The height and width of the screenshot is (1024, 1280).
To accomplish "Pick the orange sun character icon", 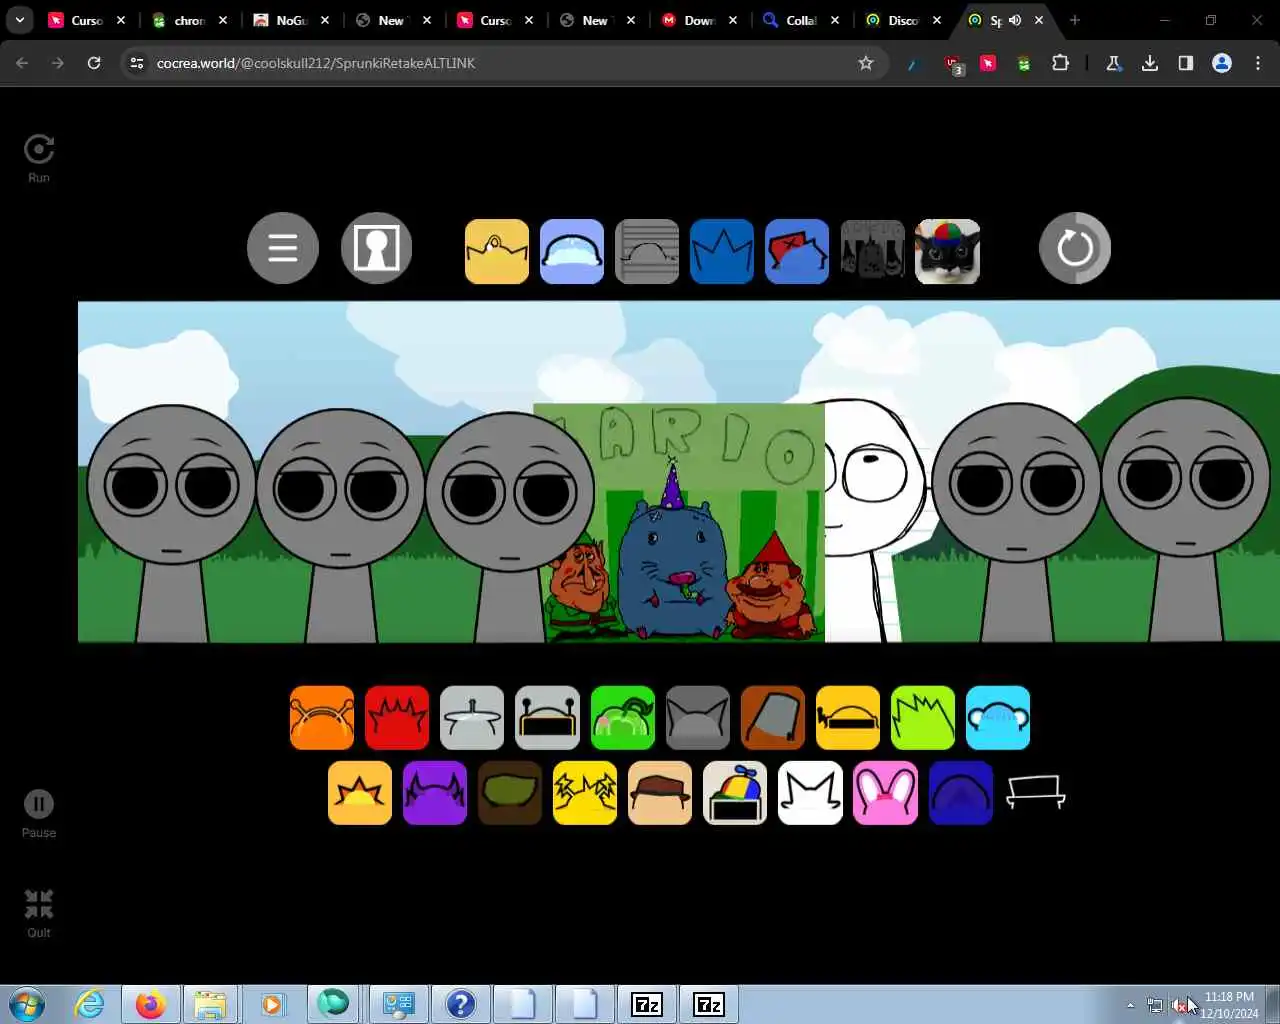I will 360,793.
